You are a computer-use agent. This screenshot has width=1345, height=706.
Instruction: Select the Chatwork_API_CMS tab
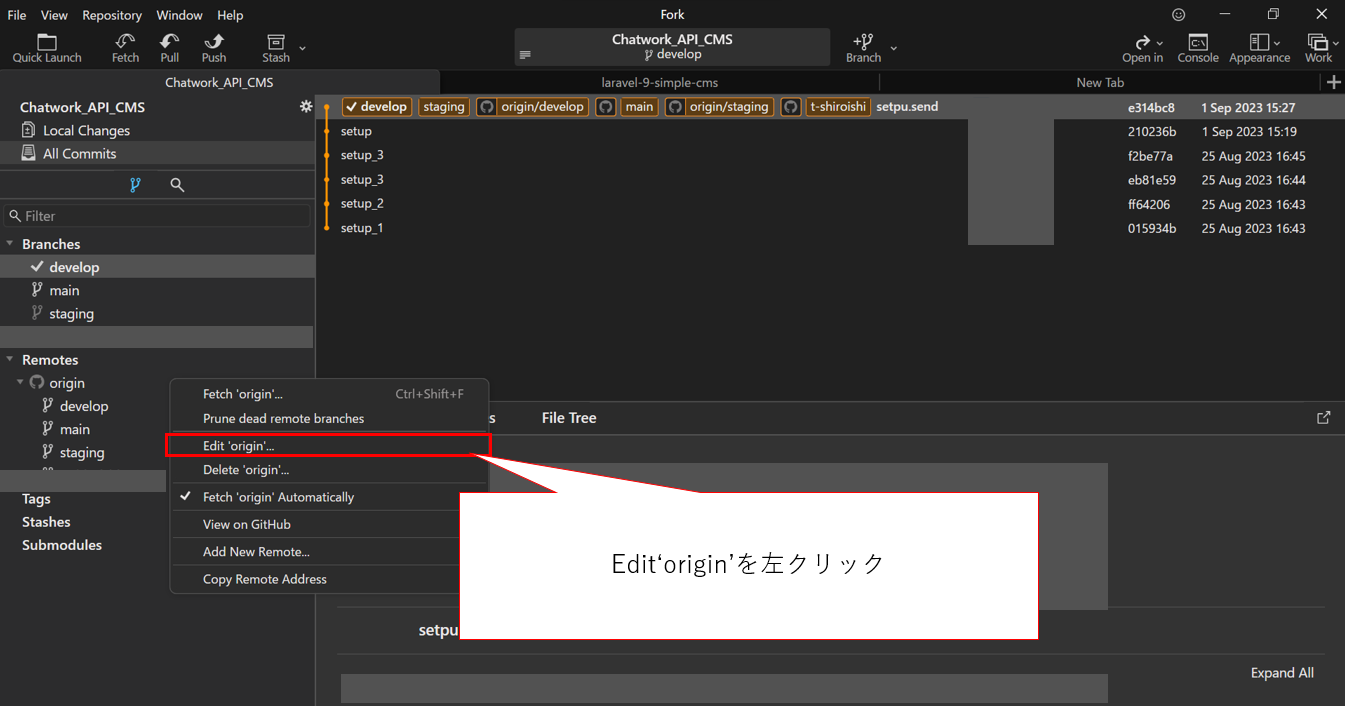(219, 83)
